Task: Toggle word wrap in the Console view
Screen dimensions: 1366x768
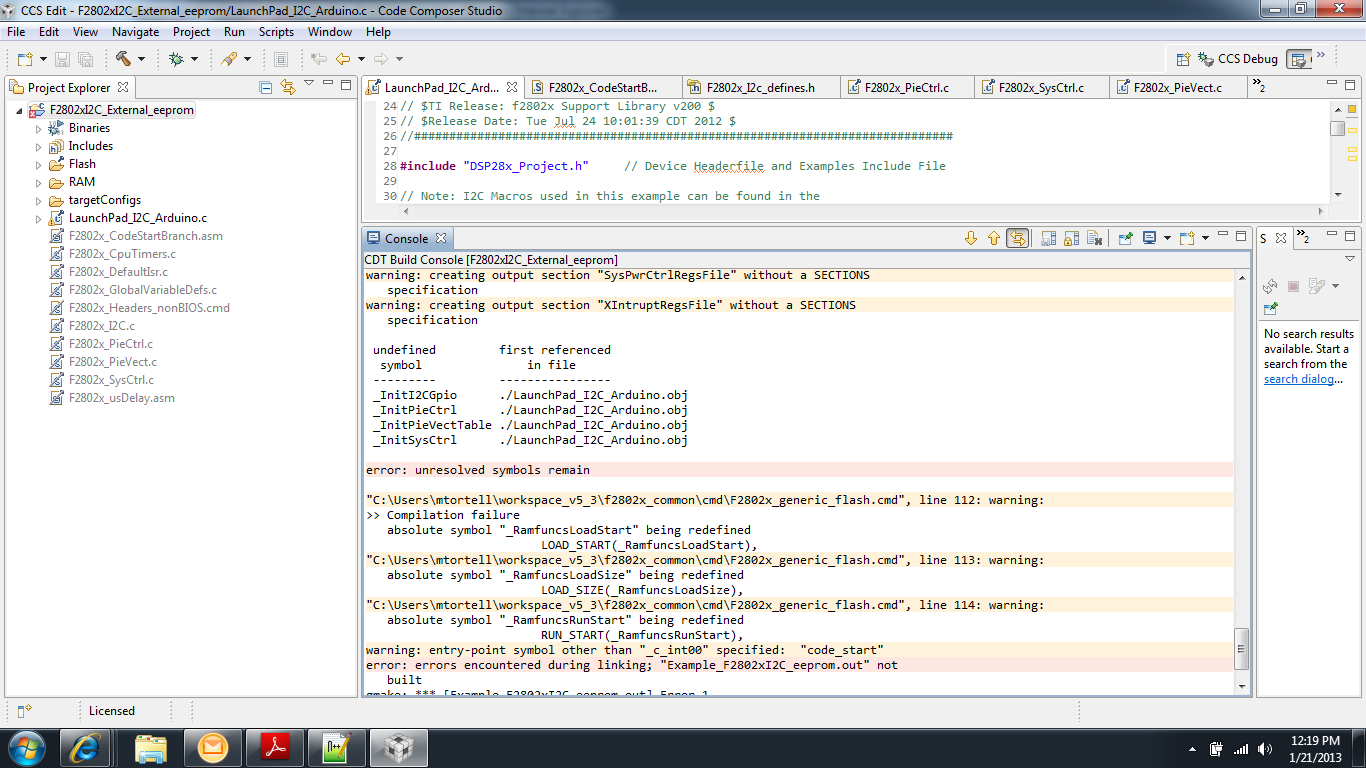Action: click(1017, 238)
